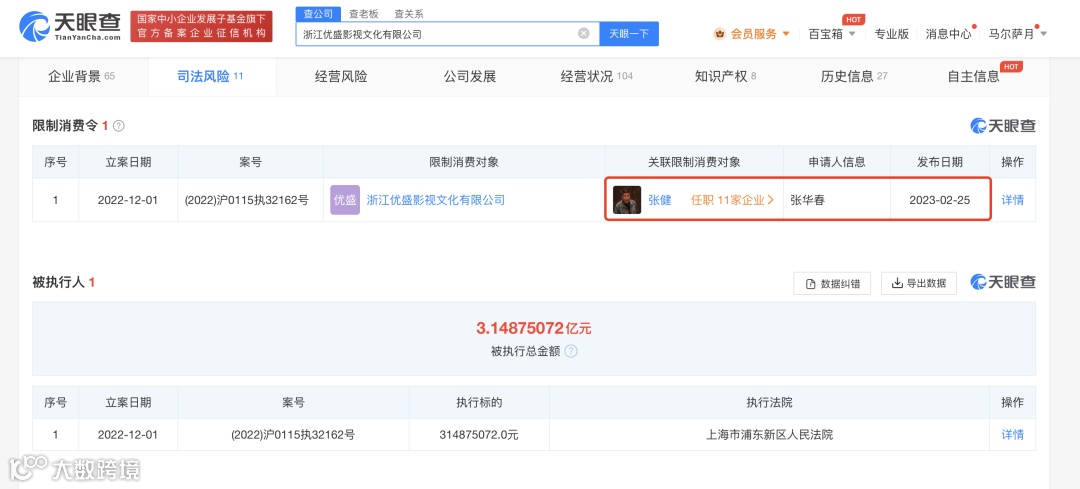Open the 百宝箱 dropdown
Image resolution: width=1080 pixels, height=489 pixels.
coord(832,34)
